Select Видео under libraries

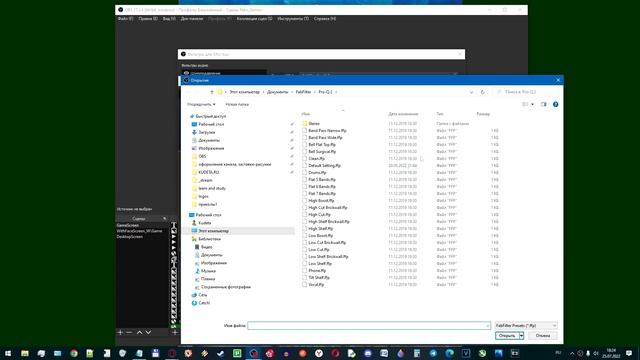tap(207, 247)
